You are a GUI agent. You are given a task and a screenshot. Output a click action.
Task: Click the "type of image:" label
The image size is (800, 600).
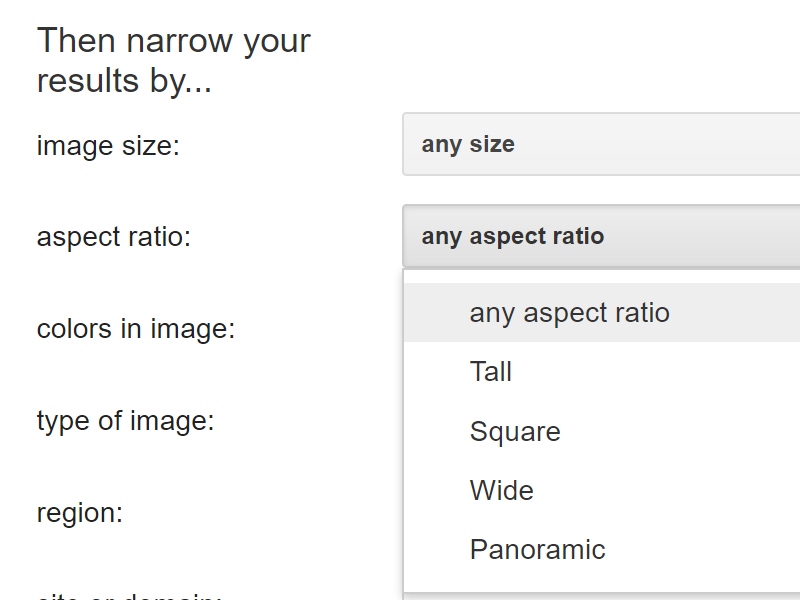pyautogui.click(x=125, y=421)
